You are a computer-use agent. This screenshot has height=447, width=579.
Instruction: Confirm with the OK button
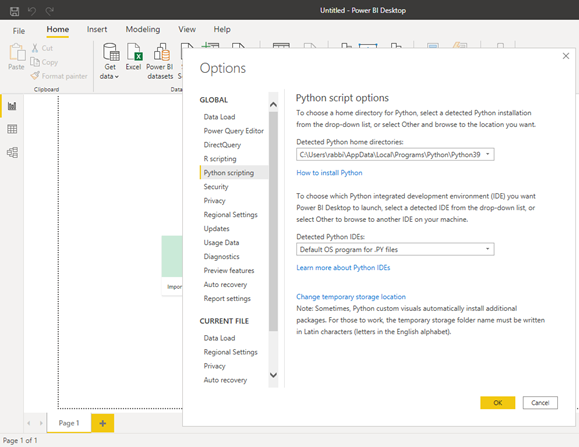(498, 403)
